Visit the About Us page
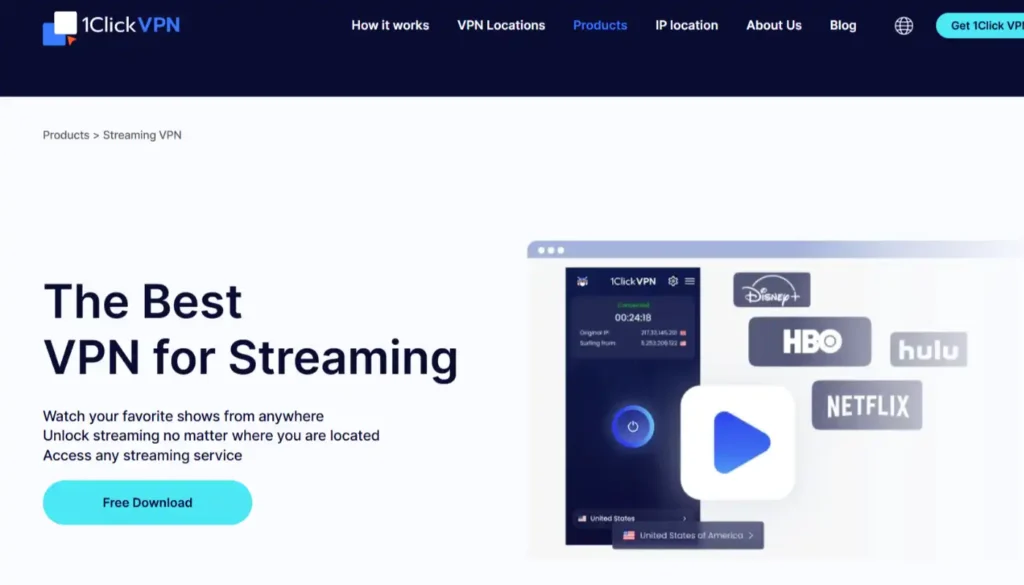The width and height of the screenshot is (1024, 585). (x=773, y=26)
